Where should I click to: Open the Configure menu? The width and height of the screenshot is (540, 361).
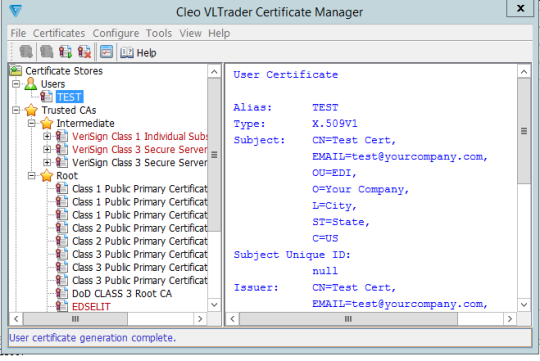click(x=116, y=33)
